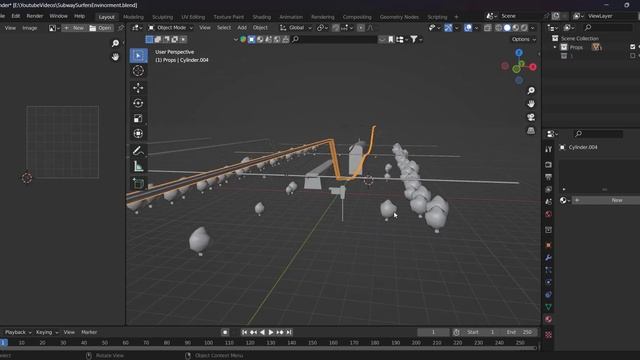This screenshot has height=360, width=640.
Task: Switch to Material Preview shading
Action: point(516,28)
